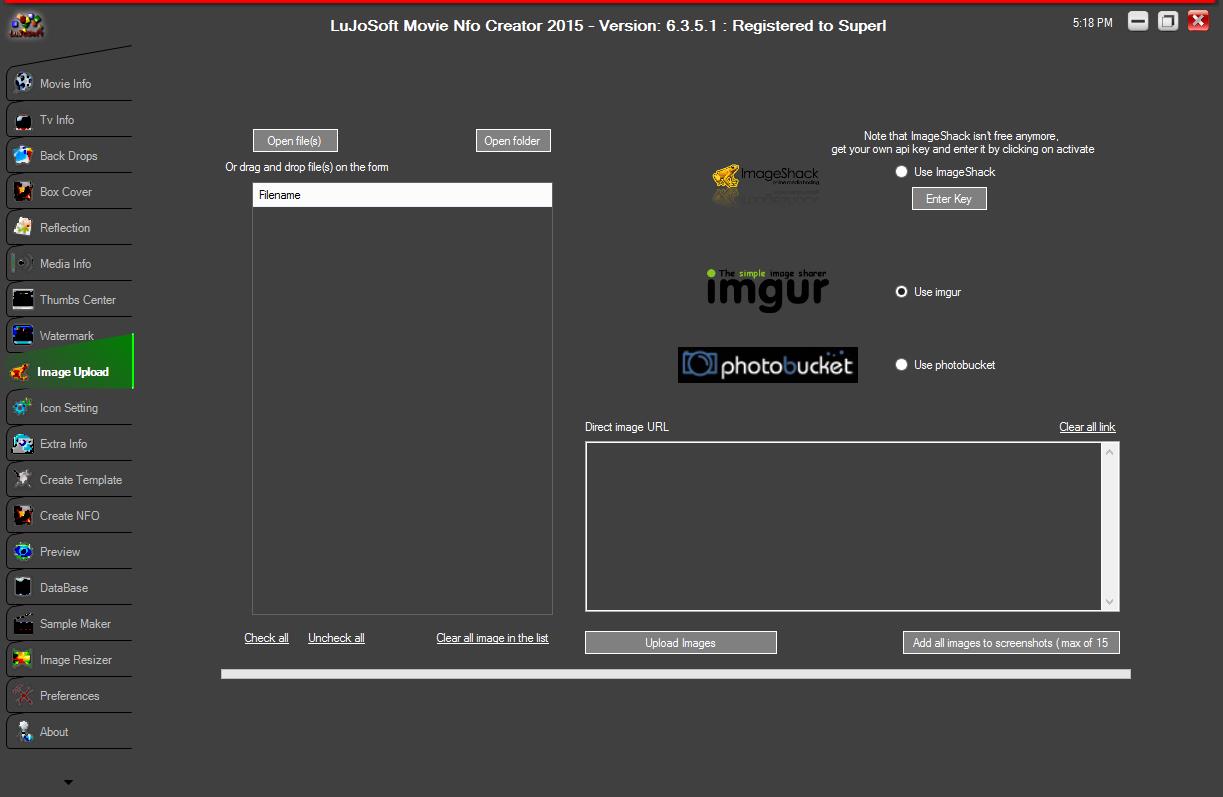Click the Check all link
The height and width of the screenshot is (797, 1223).
[267, 638]
